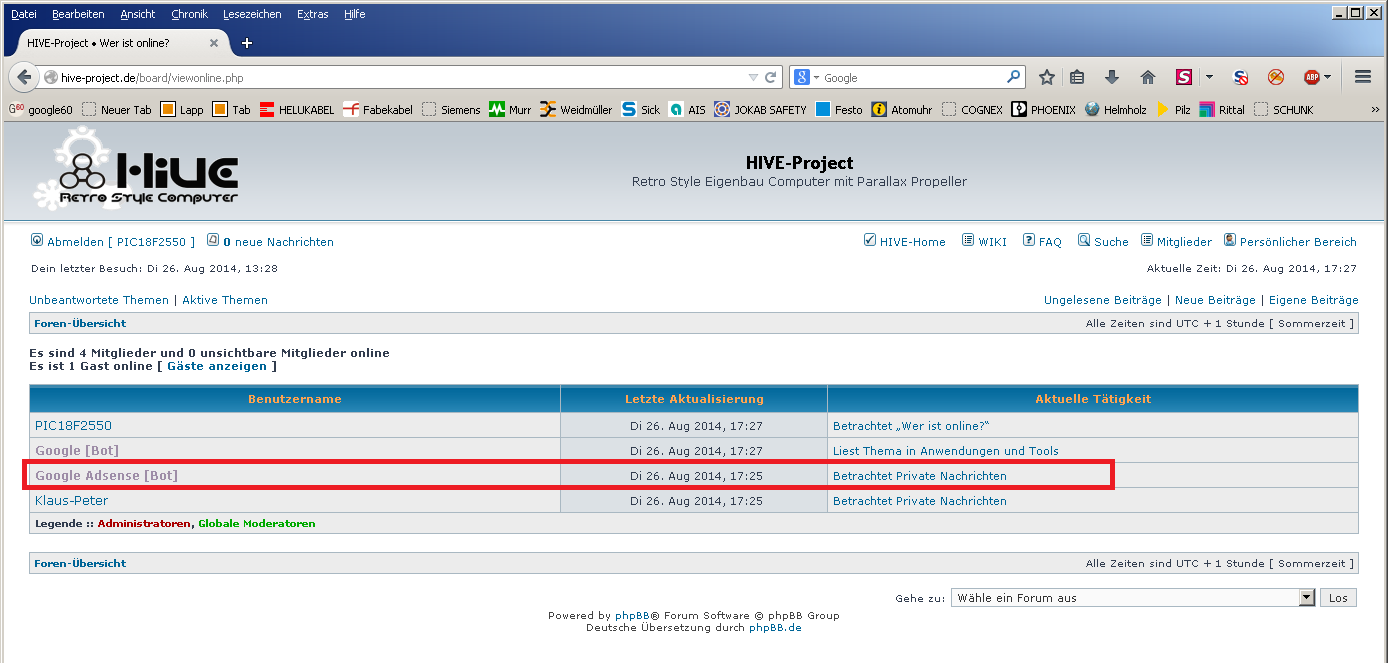Expand the 'Wähle ein Forum aus' dropdown
Viewport: 1388px width, 663px height.
1306,598
